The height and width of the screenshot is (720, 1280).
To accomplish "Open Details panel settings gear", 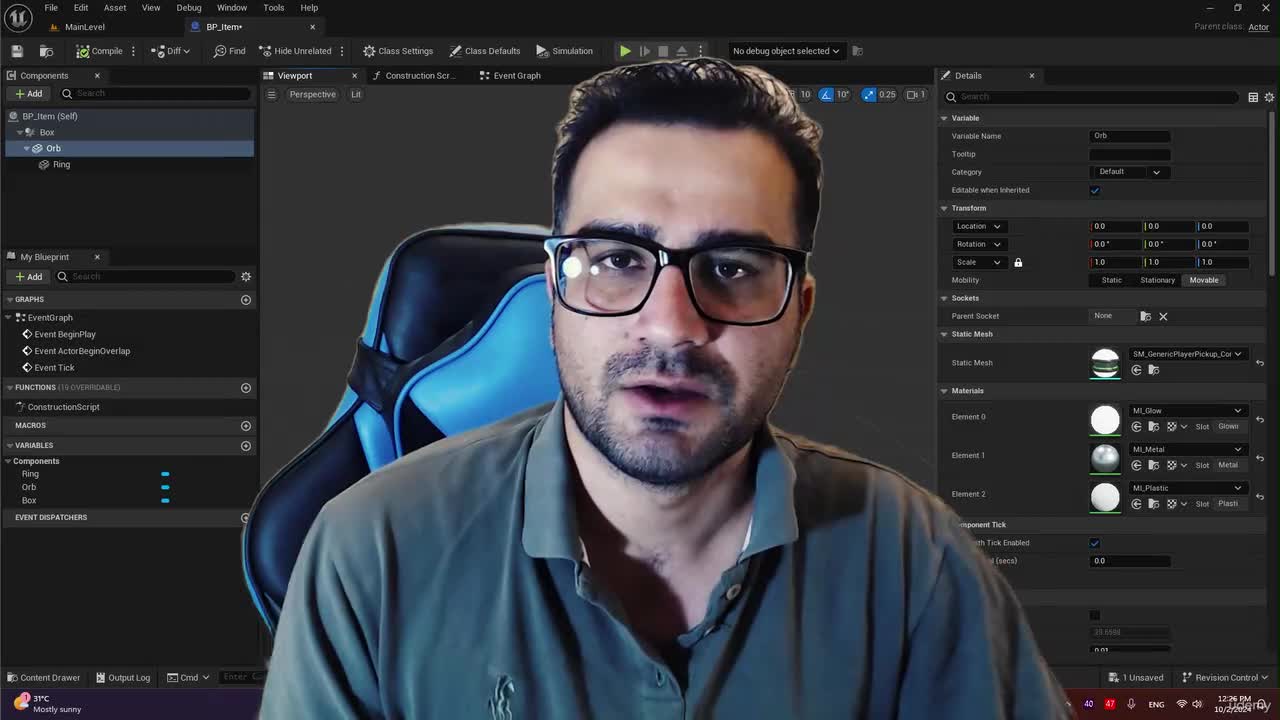I will click(1270, 97).
